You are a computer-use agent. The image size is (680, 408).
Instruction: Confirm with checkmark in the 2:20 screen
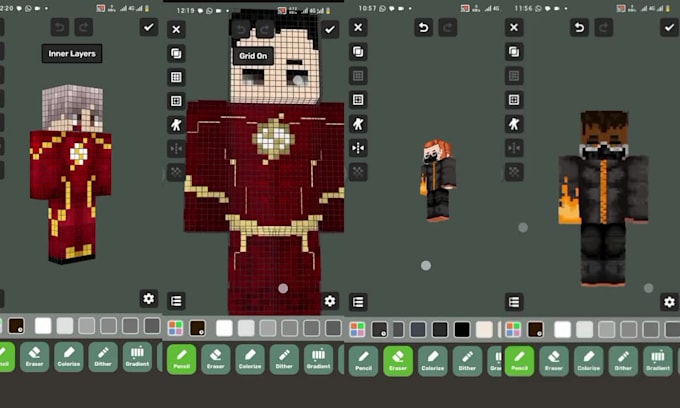click(x=149, y=27)
